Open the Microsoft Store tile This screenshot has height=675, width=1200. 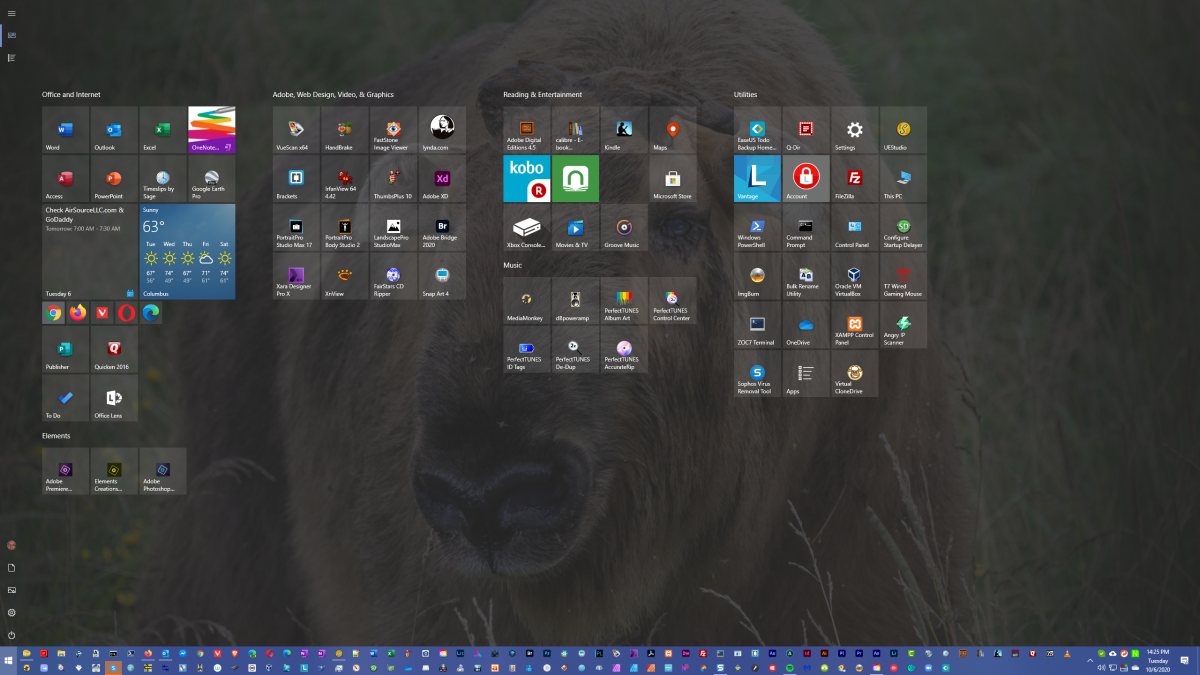[x=674, y=179]
